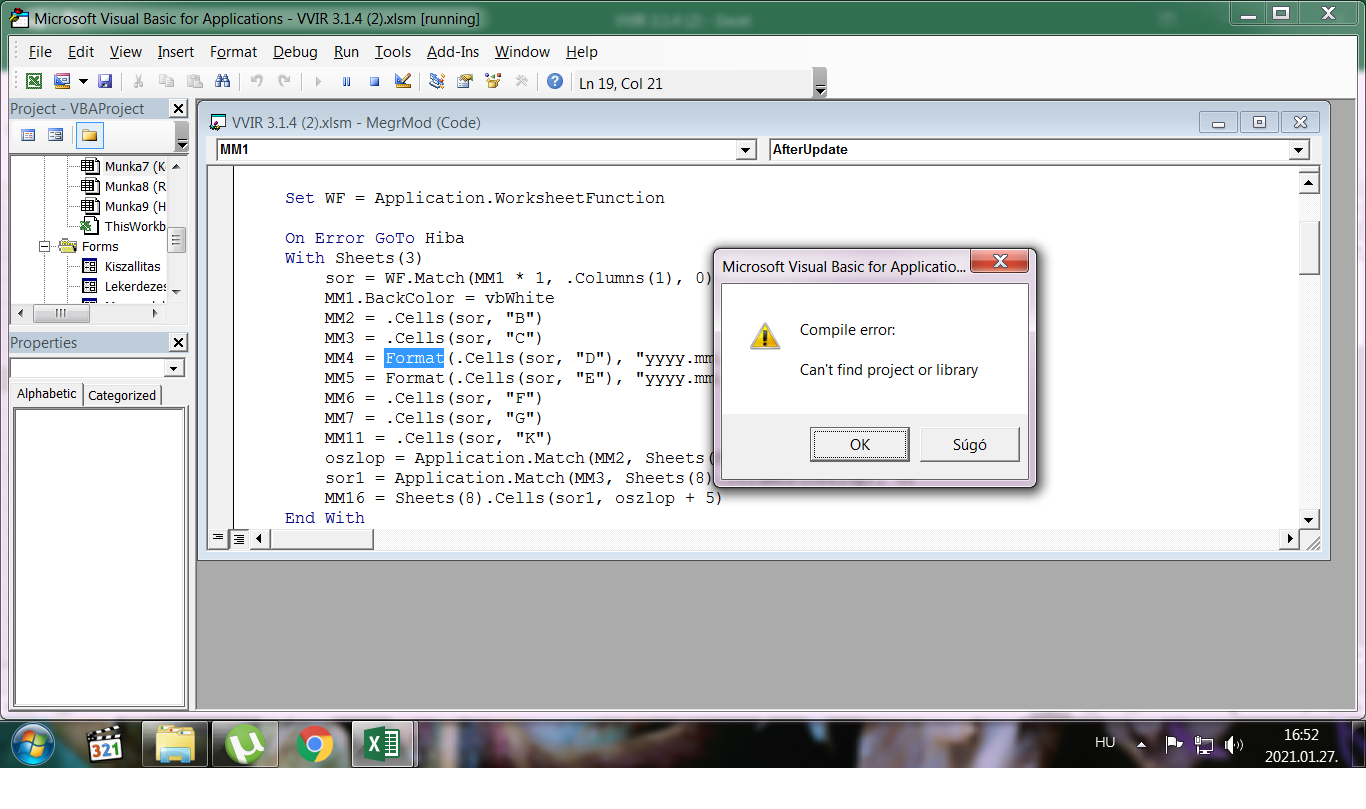Image resolution: width=1366 pixels, height=809 pixels.
Task: Click project tree horizontal scrollbar thumb
Action: 61,313
